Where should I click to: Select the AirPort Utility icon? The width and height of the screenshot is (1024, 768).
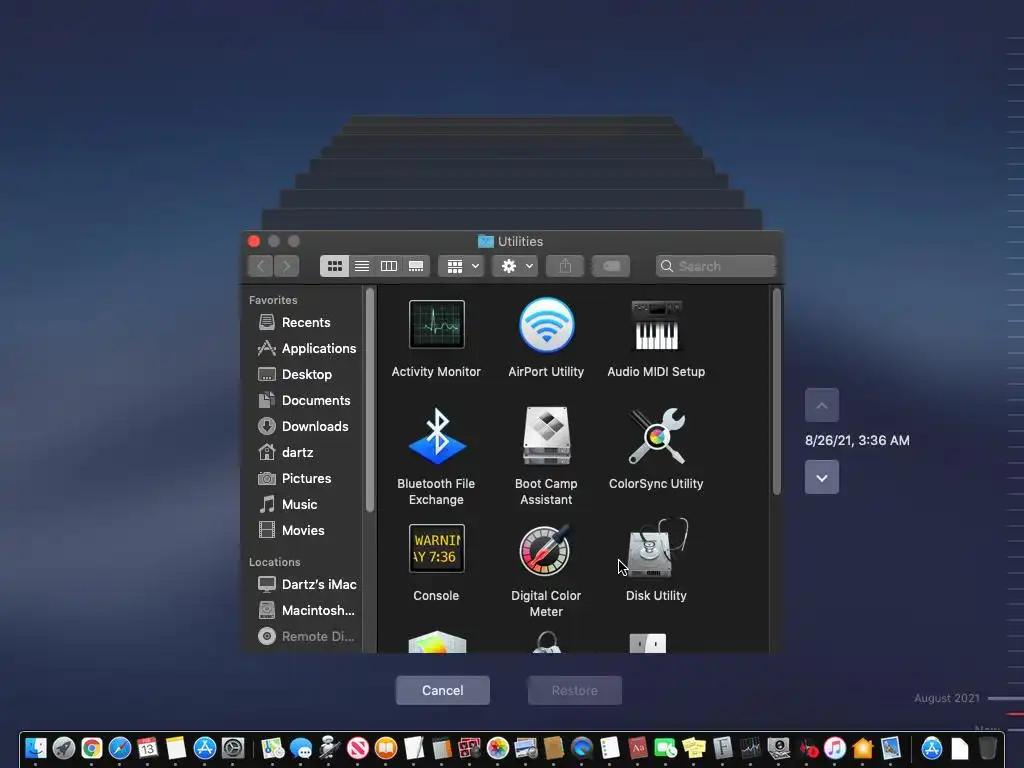pyautogui.click(x=547, y=325)
